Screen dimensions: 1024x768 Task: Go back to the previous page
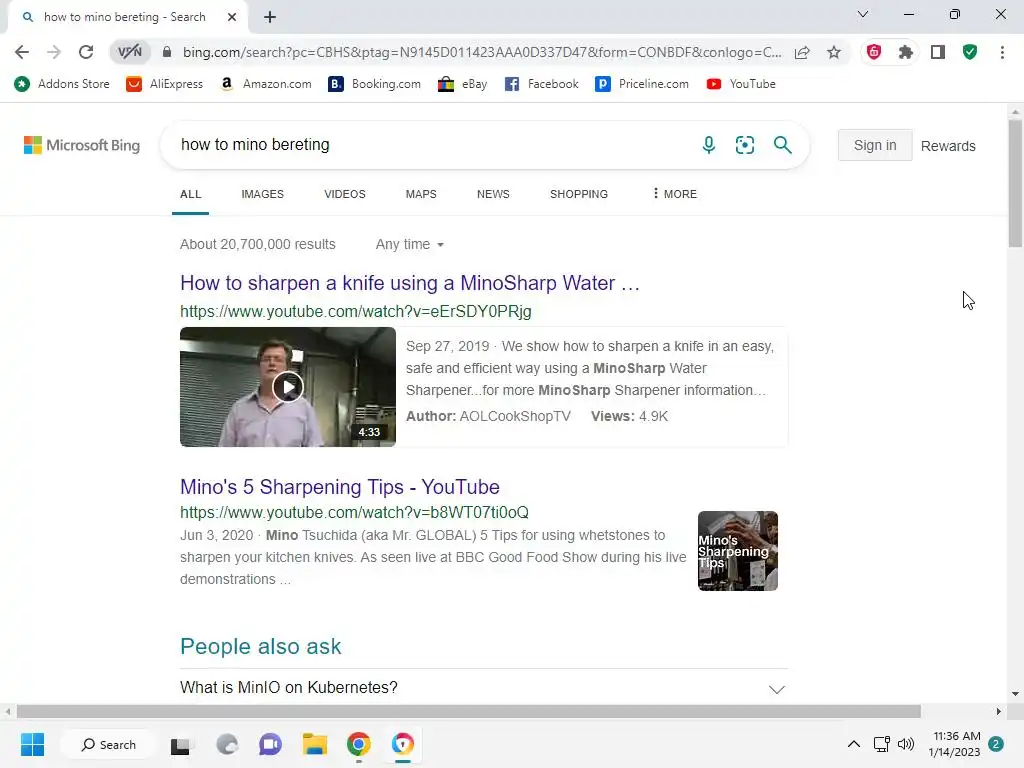(22, 52)
